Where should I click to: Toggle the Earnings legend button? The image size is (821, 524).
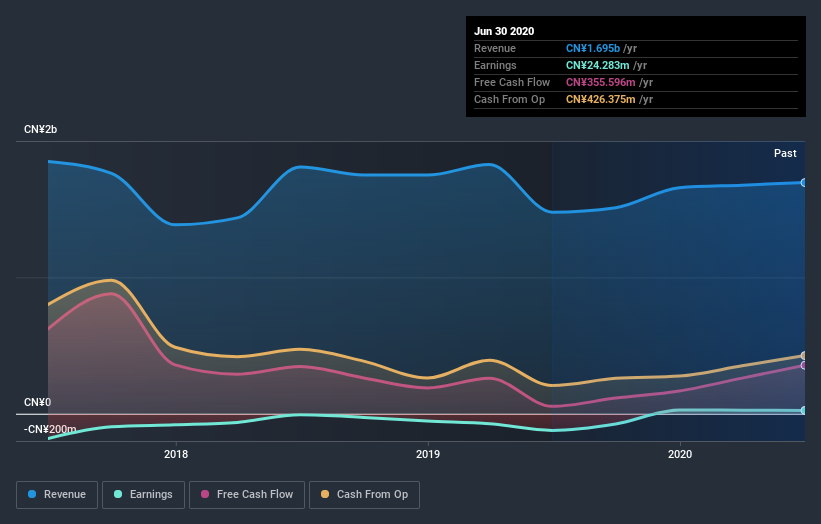[x=143, y=495]
